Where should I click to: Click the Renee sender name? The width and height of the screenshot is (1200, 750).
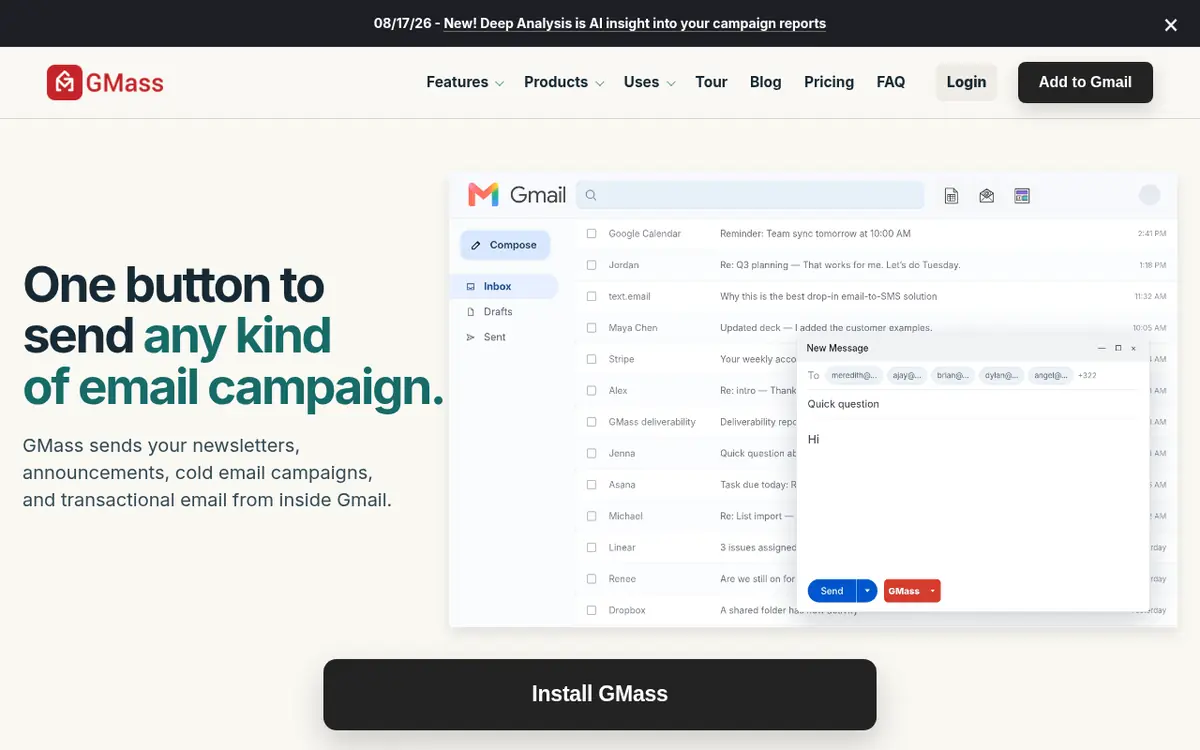tap(622, 579)
